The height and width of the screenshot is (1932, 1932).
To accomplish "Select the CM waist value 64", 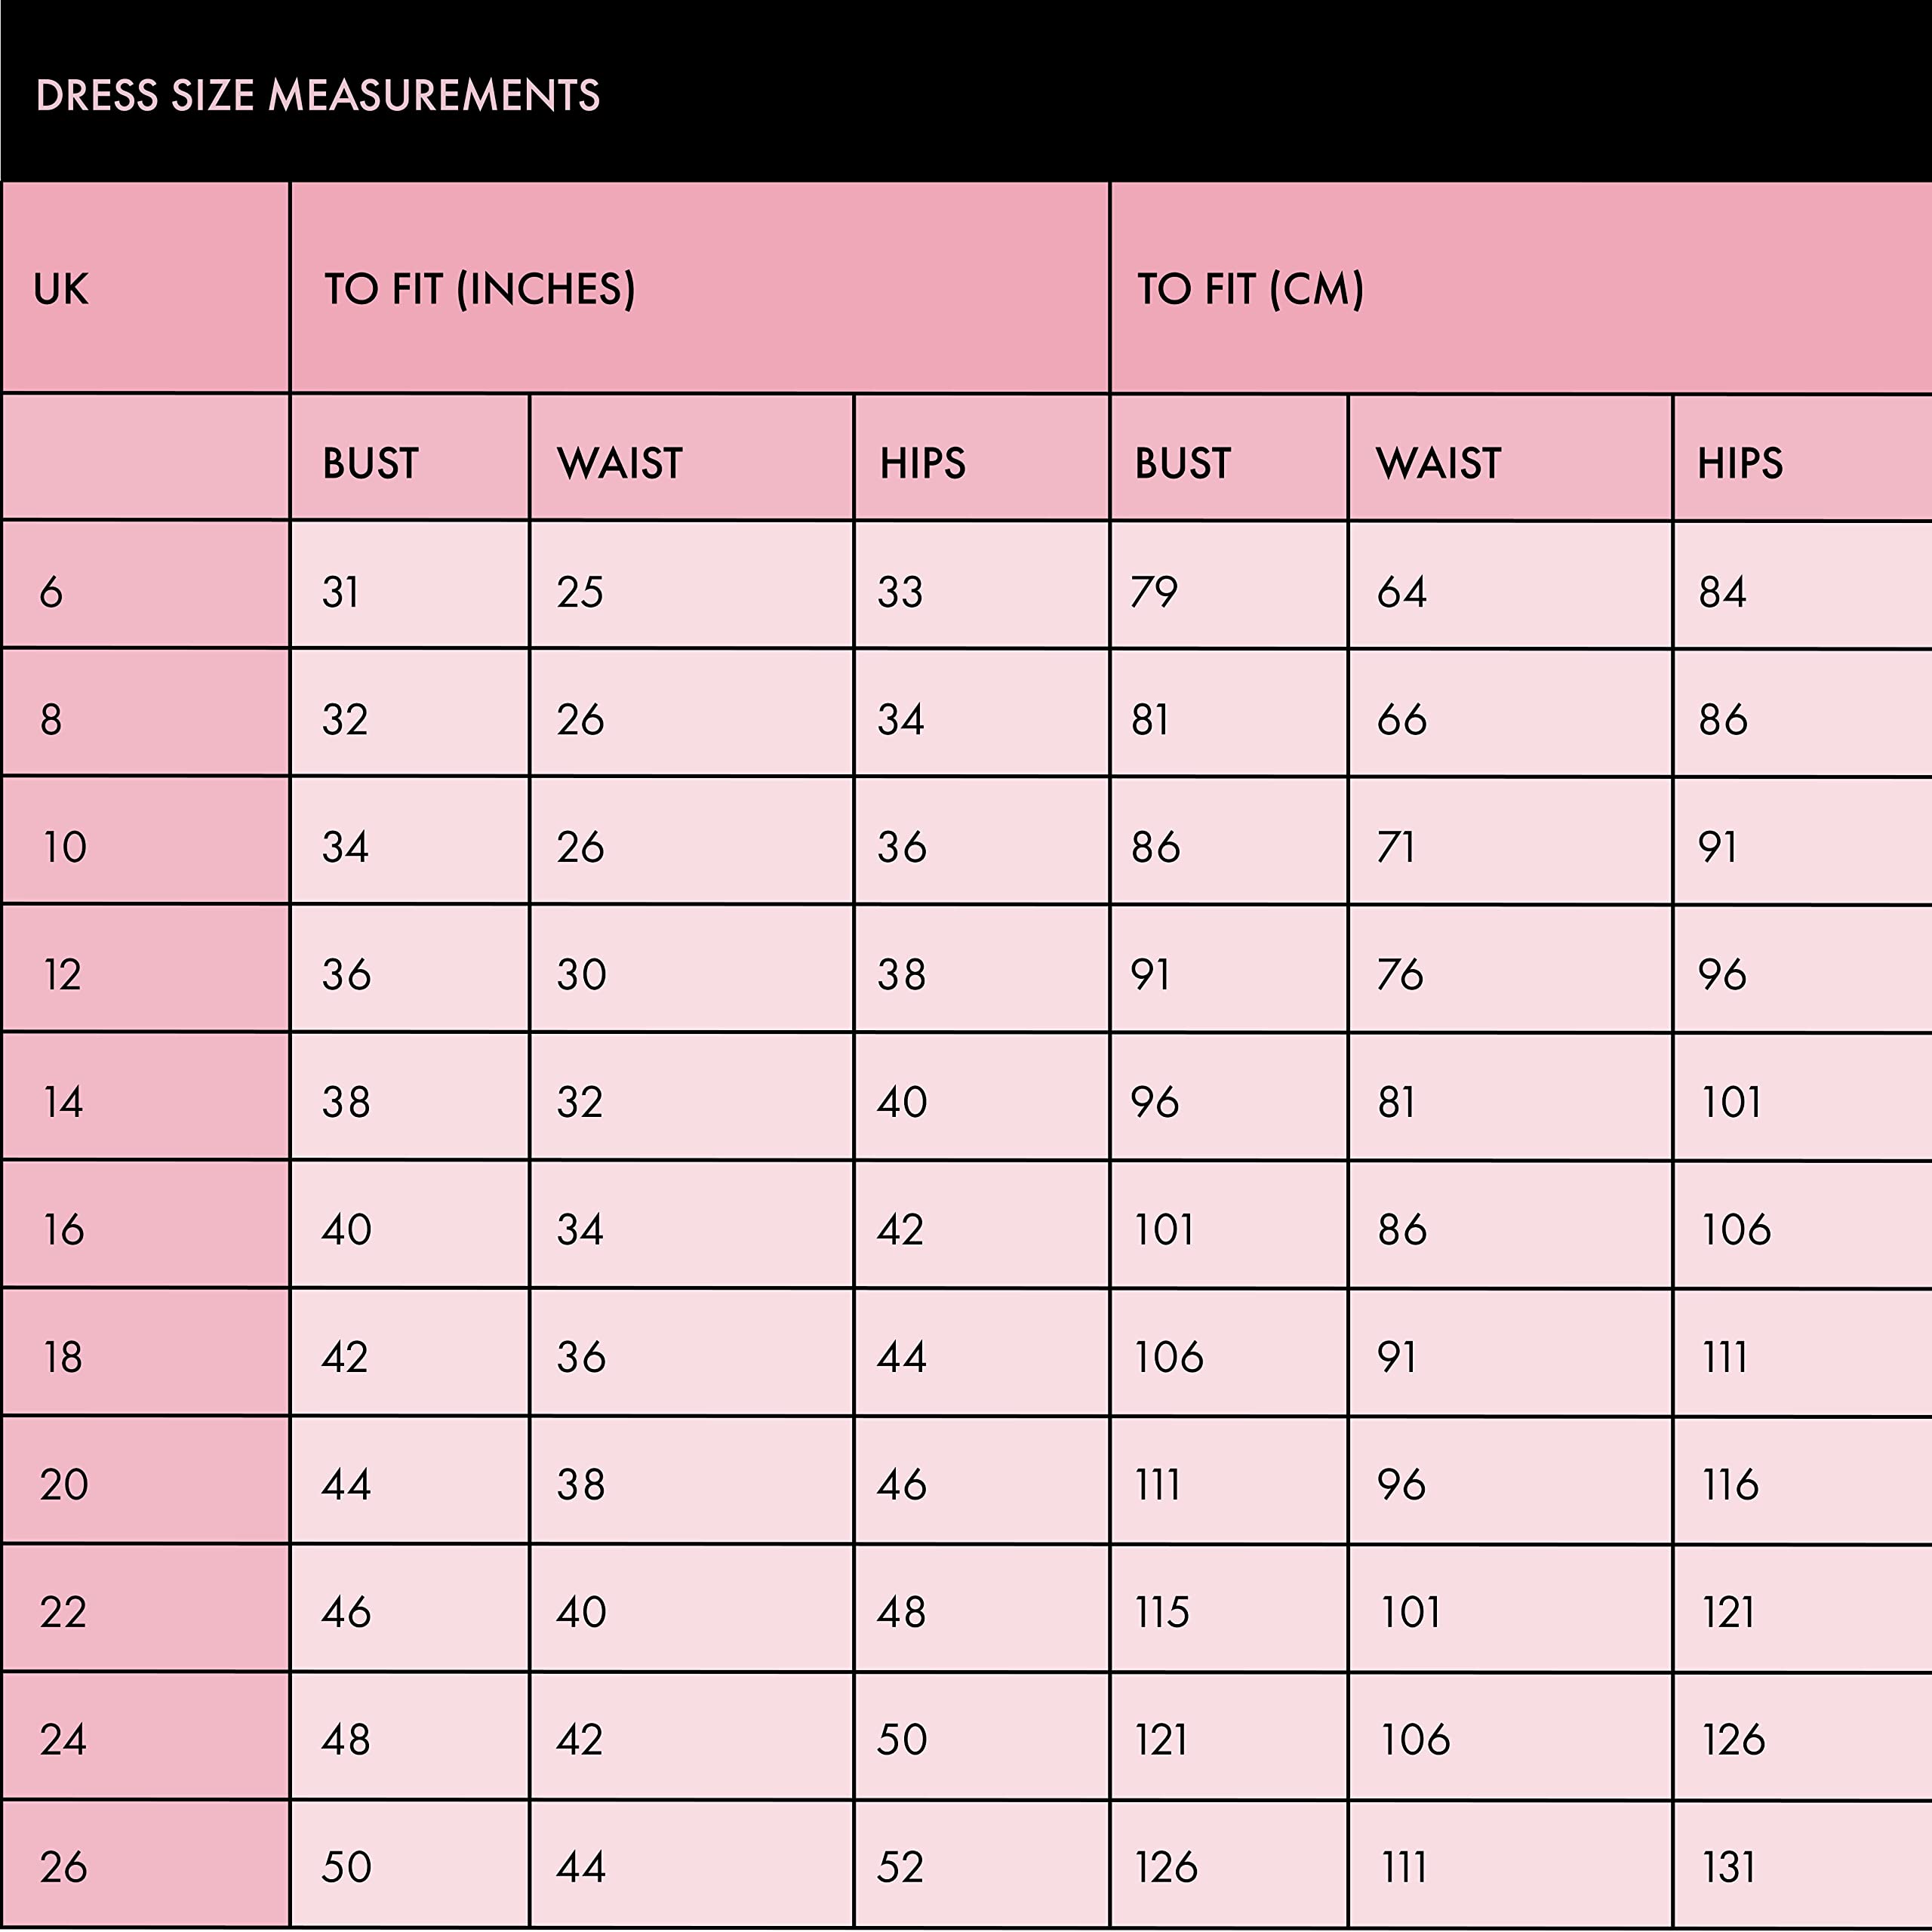I will coord(1402,592).
